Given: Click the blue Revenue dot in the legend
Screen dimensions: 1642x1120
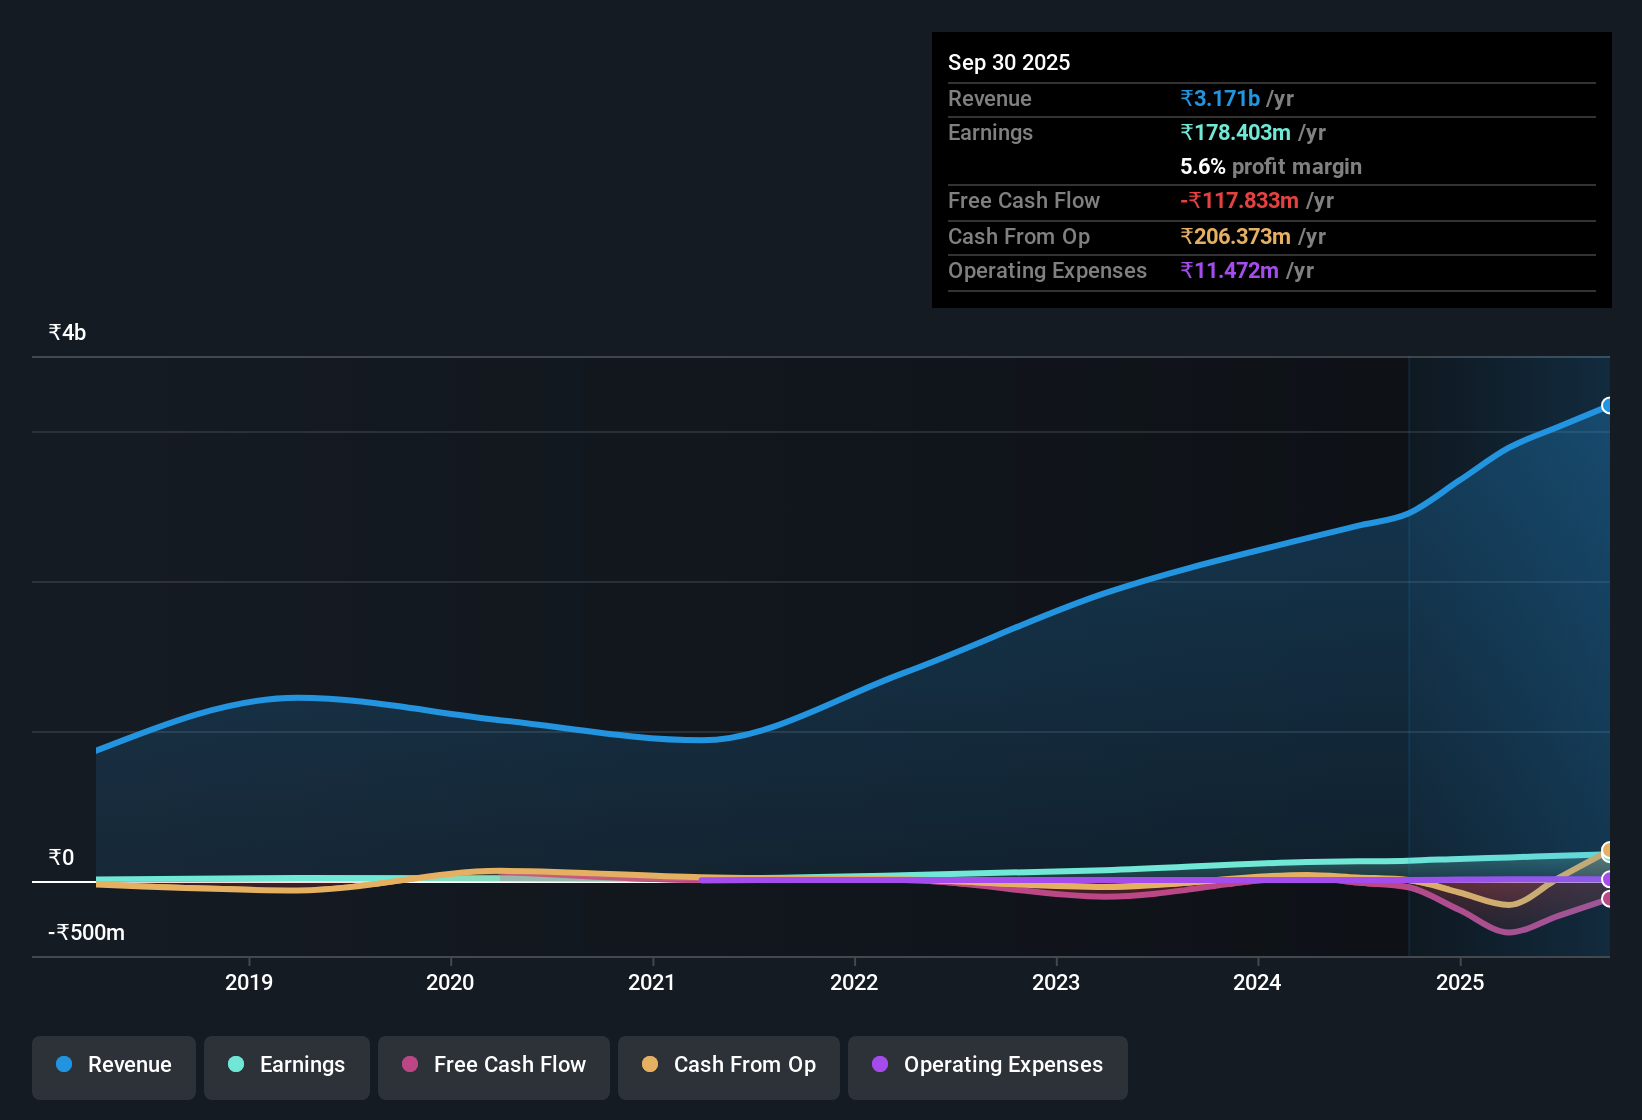Looking at the screenshot, I should click(63, 1065).
